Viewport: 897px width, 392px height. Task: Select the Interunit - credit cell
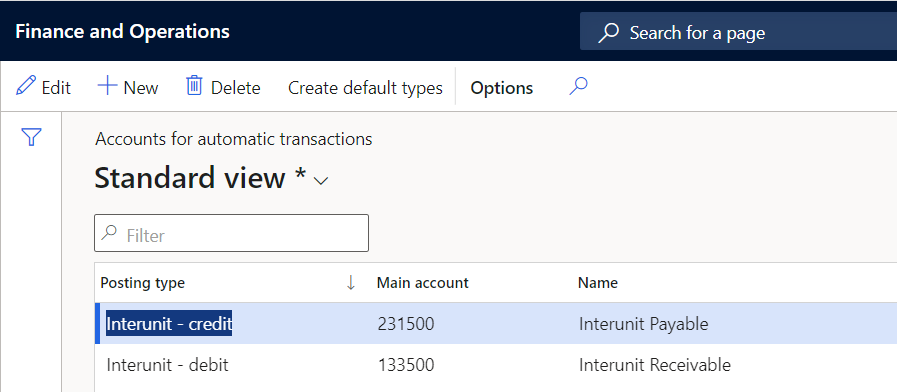point(169,324)
